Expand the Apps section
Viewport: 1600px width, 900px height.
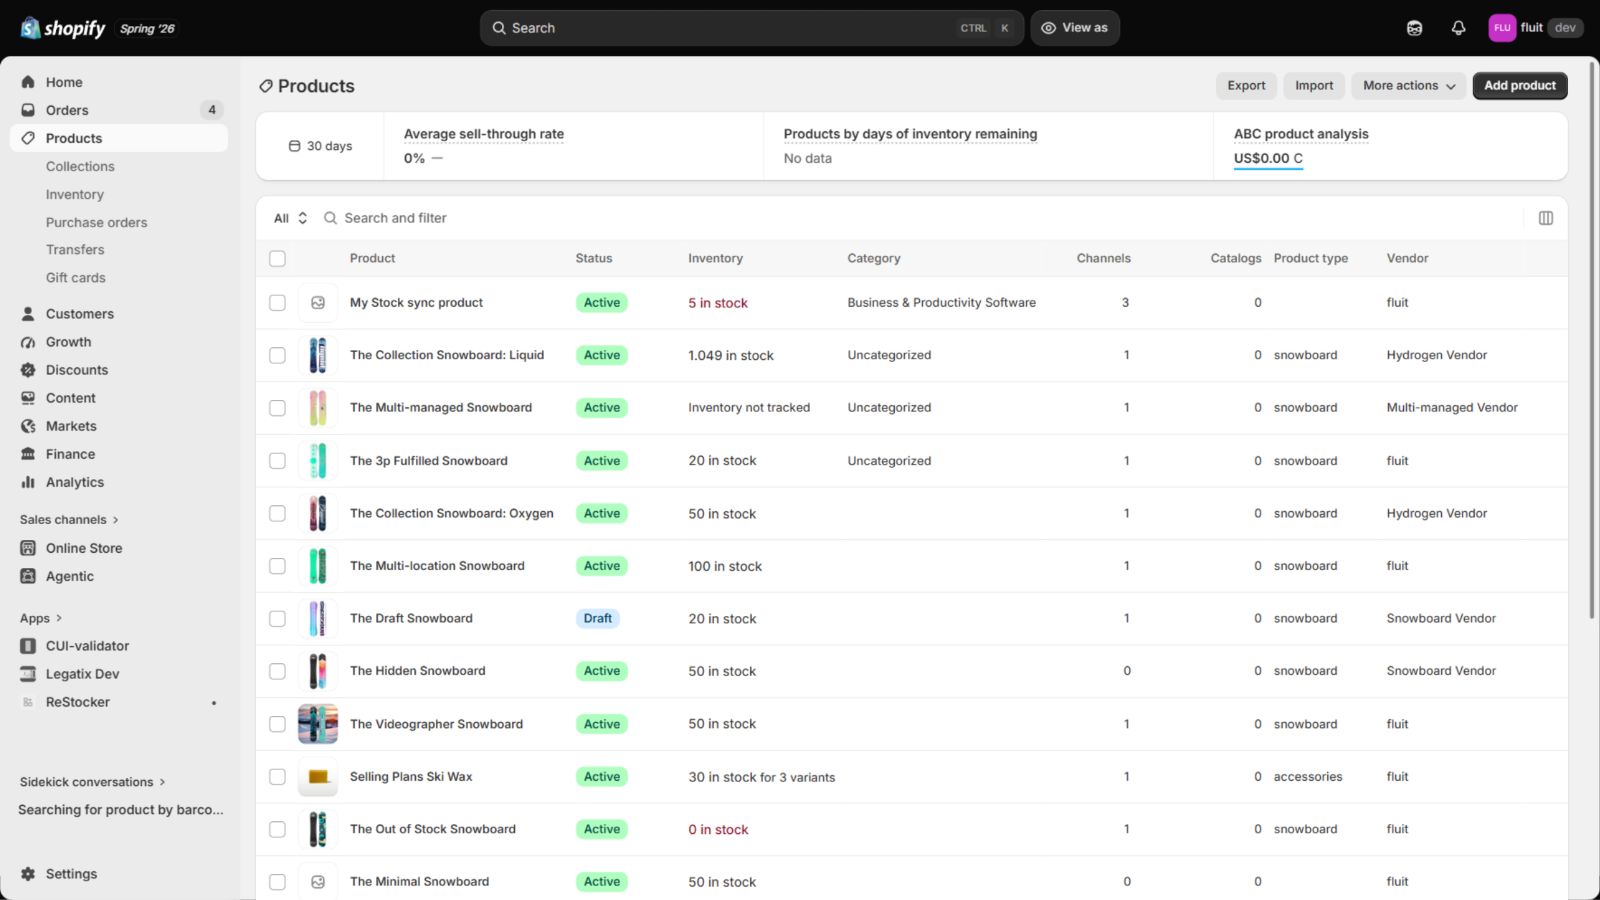[41, 618]
